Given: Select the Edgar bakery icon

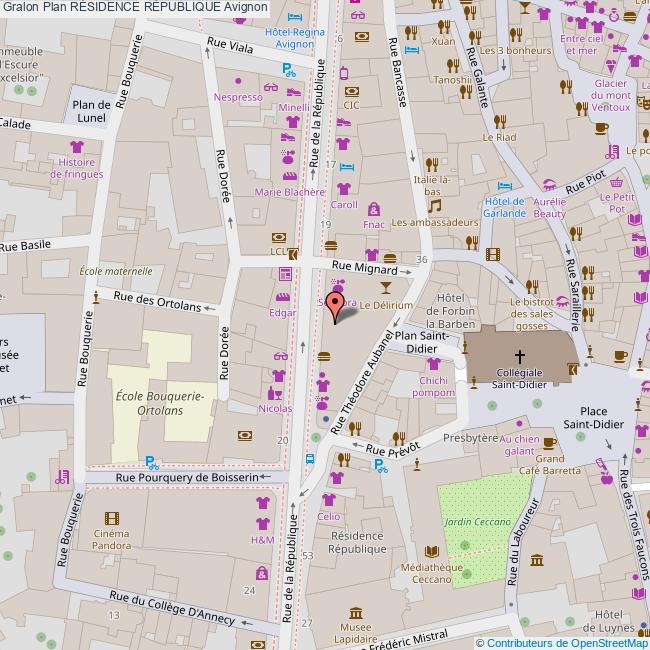Looking at the screenshot, I should coord(283,297).
